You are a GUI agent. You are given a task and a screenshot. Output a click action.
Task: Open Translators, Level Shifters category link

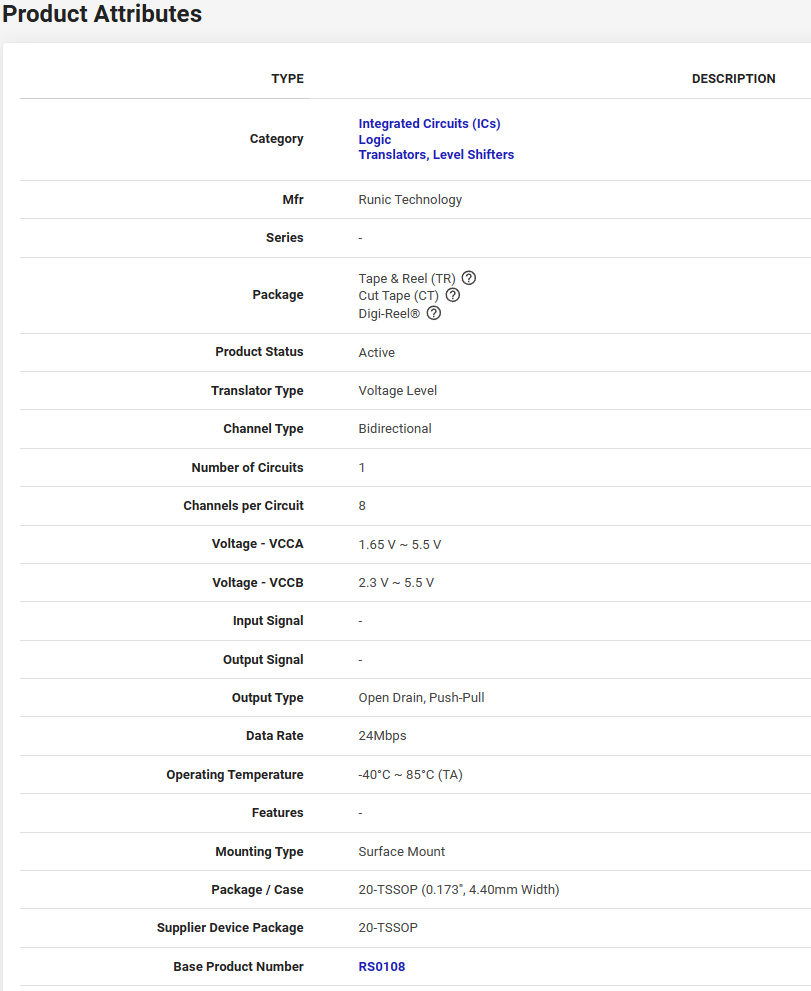click(436, 155)
